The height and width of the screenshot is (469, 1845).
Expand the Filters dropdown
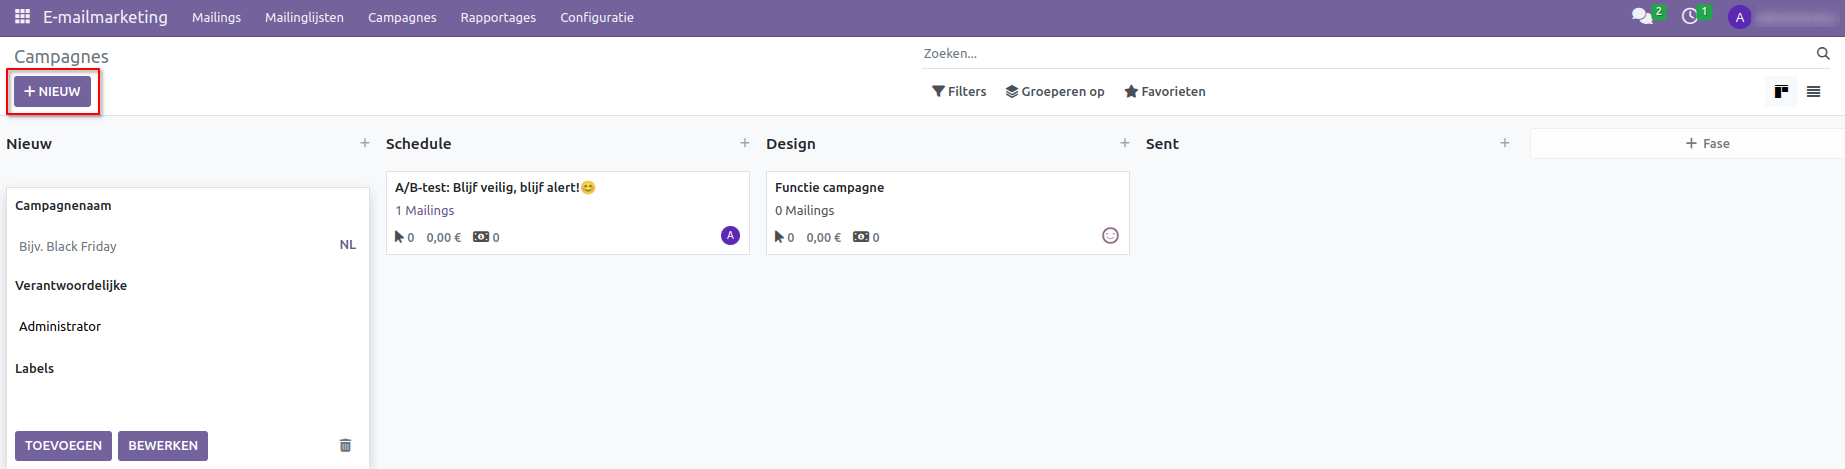coord(959,92)
